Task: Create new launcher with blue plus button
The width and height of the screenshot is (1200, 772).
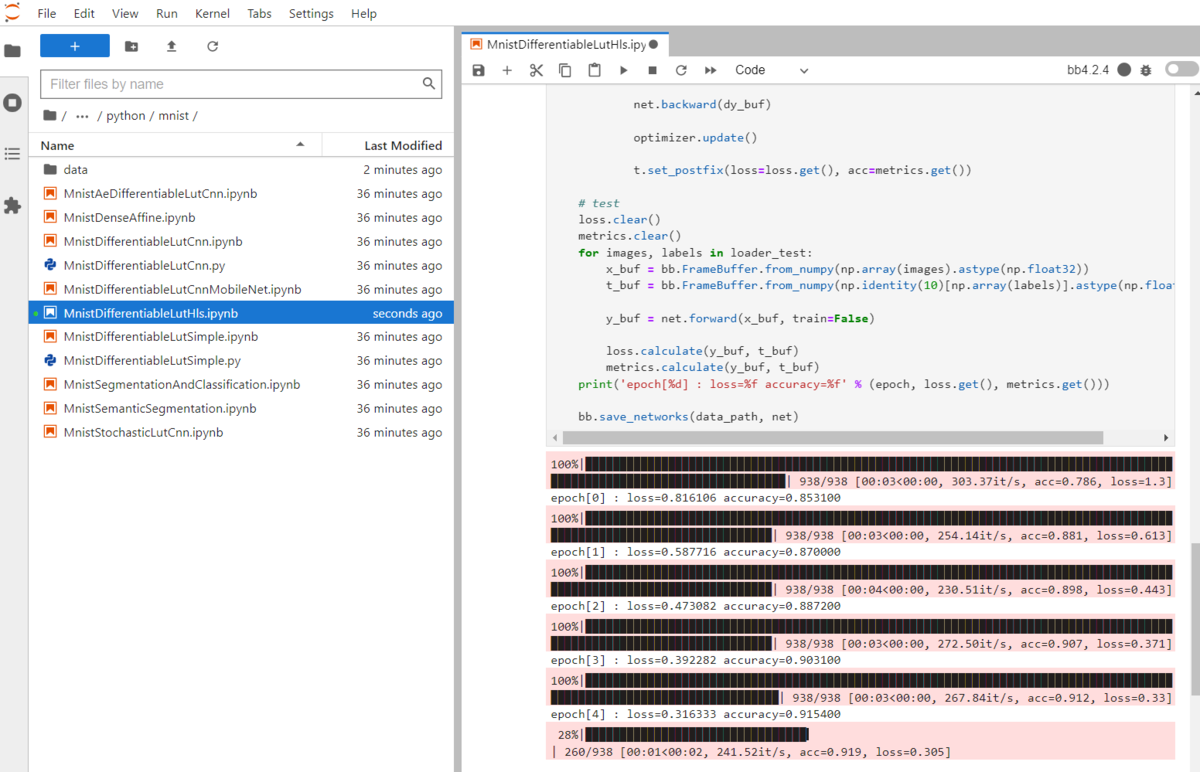Action: [x=75, y=46]
